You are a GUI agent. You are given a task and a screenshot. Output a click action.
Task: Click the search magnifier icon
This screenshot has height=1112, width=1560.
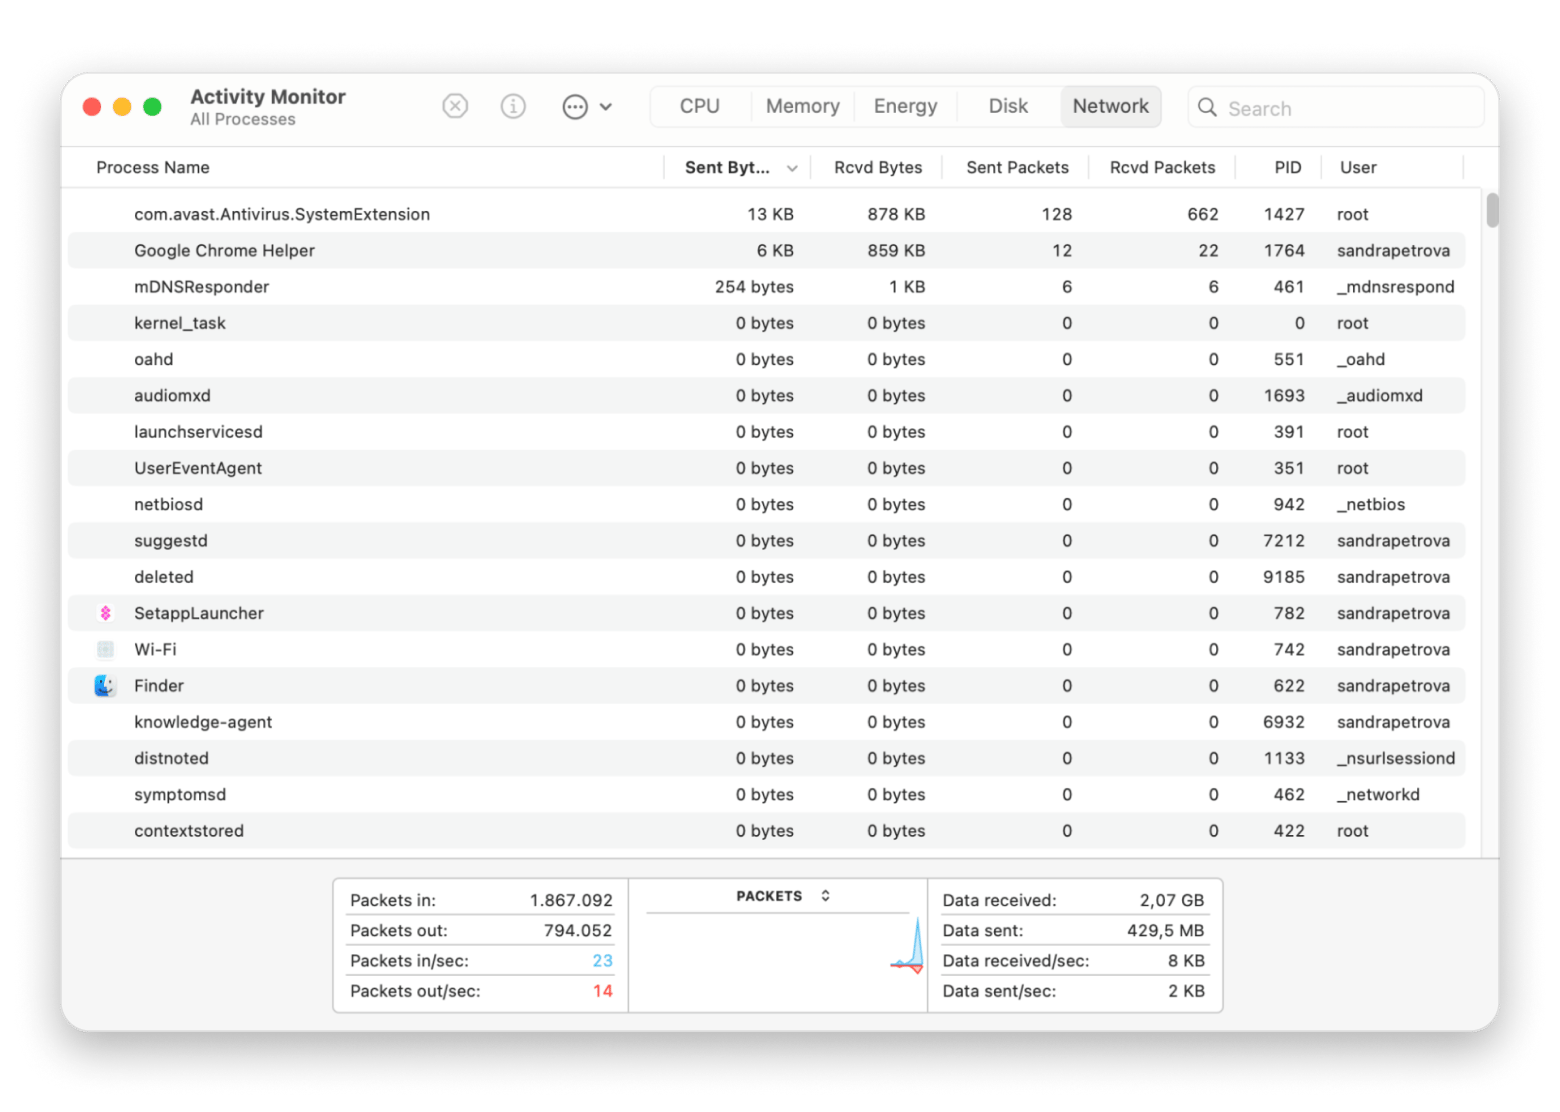pos(1207,107)
